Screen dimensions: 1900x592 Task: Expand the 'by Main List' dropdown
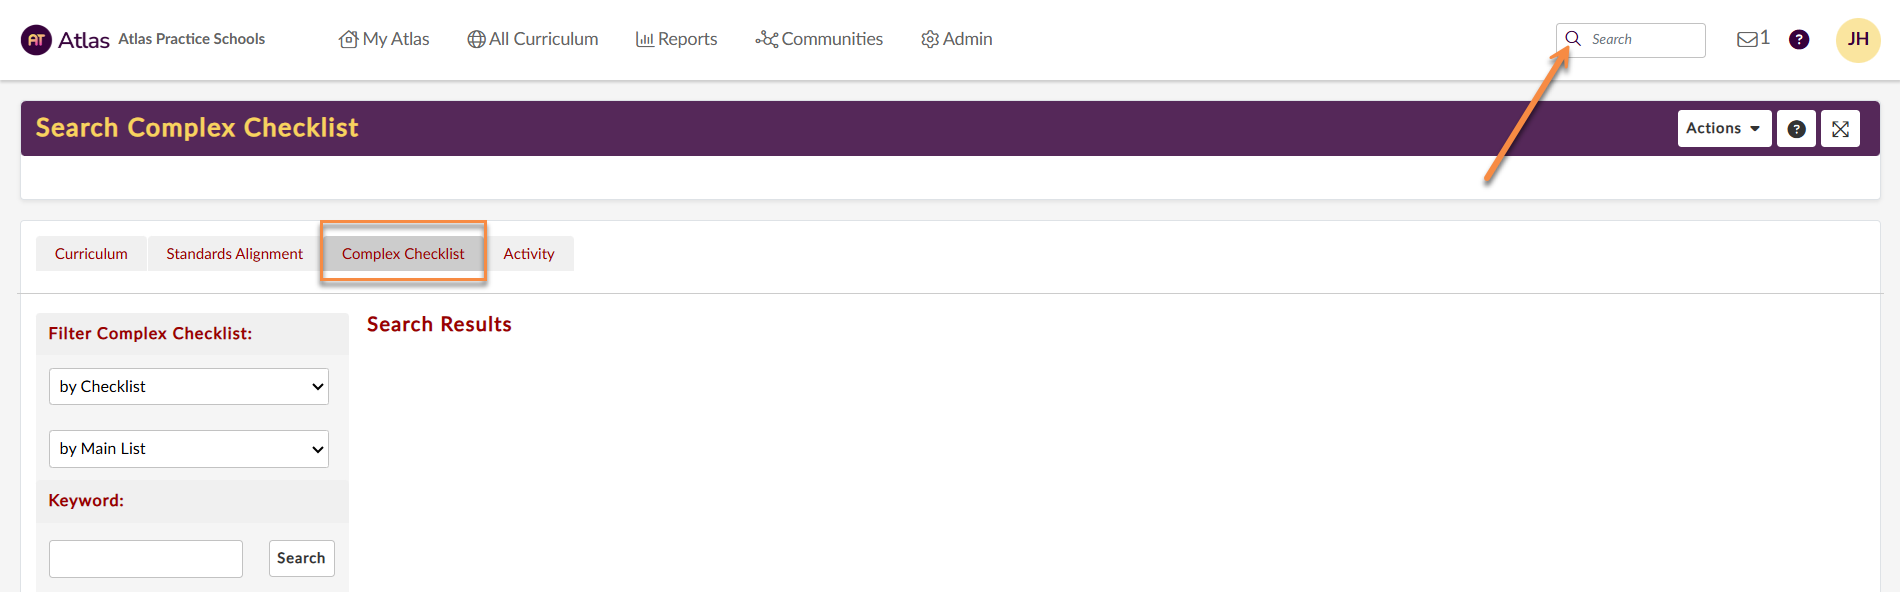(x=189, y=449)
